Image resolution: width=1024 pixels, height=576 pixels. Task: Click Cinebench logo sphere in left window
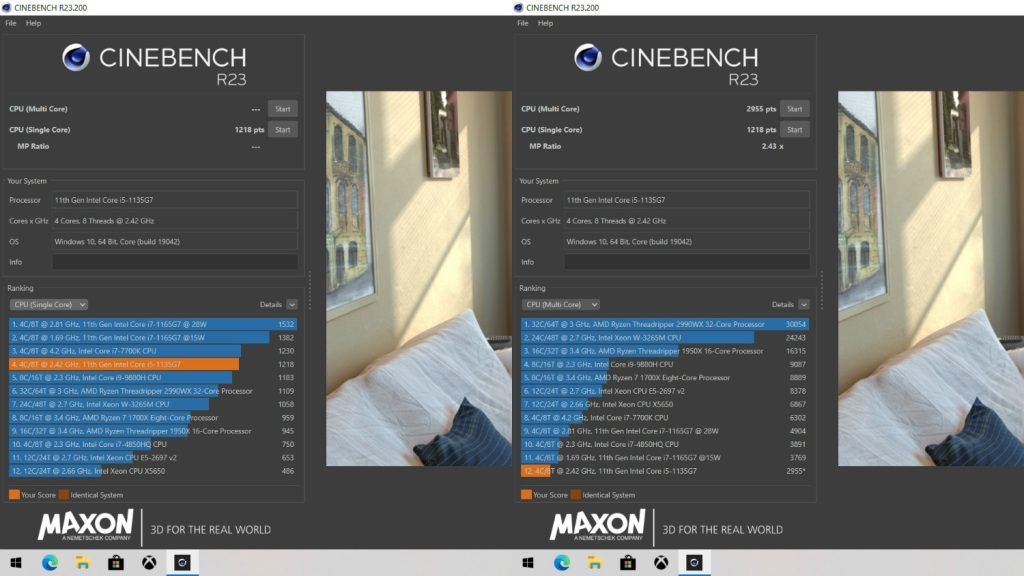pyautogui.click(x=76, y=57)
